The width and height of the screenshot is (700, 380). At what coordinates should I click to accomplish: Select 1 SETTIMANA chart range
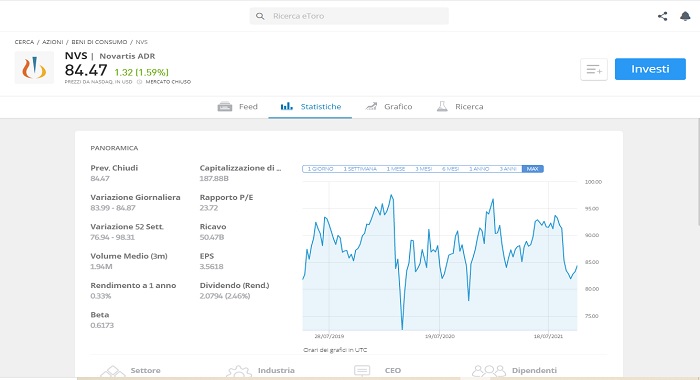tap(360, 169)
